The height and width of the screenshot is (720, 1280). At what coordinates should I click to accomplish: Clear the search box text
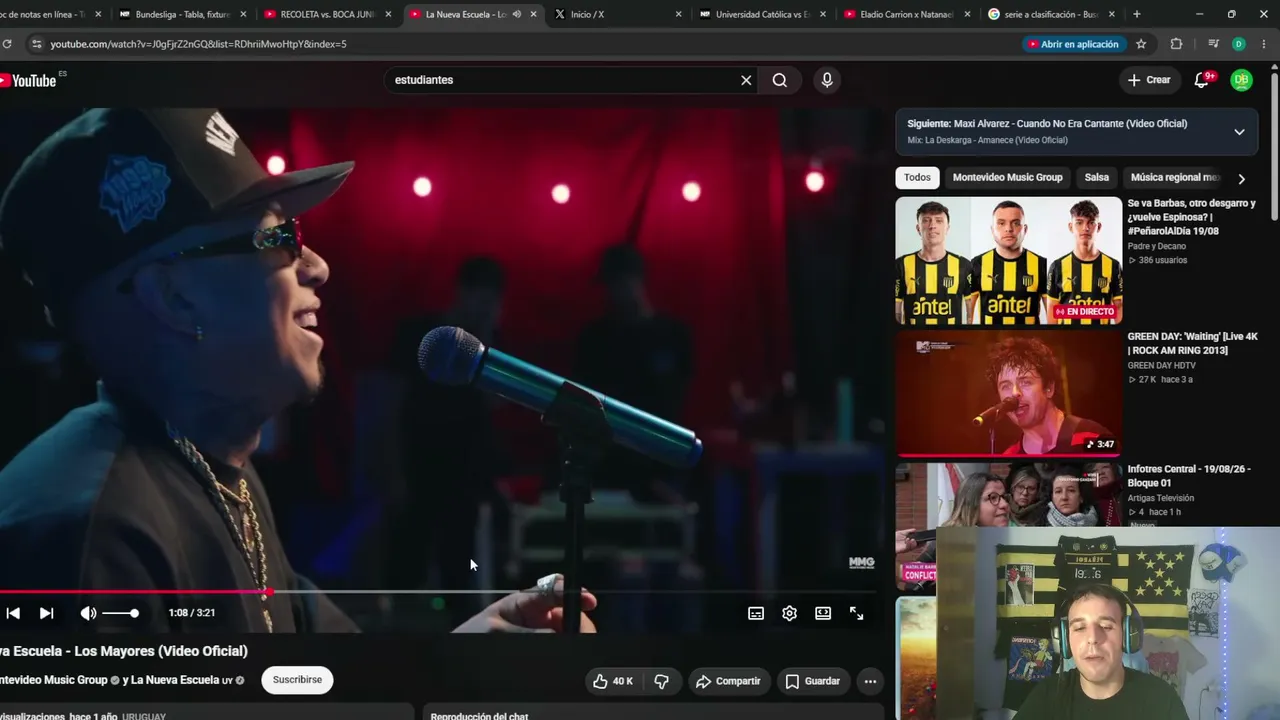pyautogui.click(x=746, y=80)
